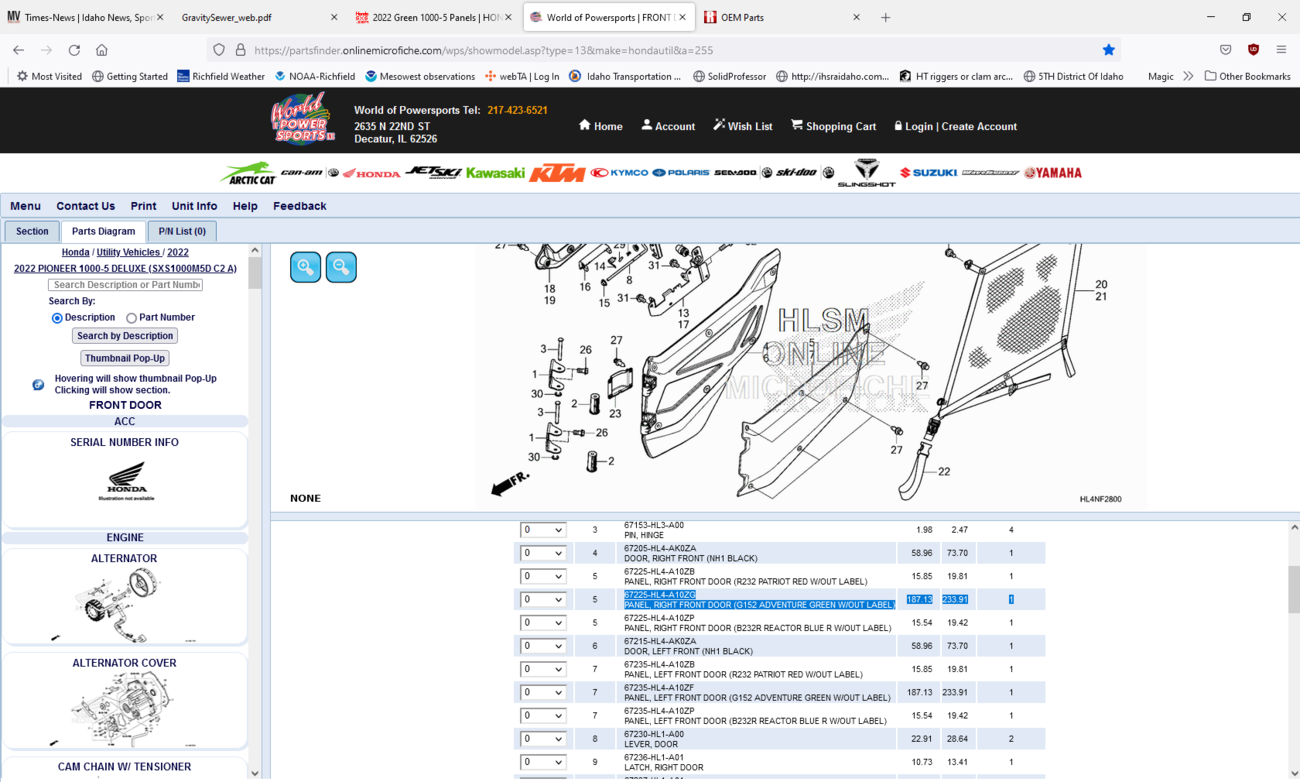
Task: Open Contact Us in the menu bar
Action: (85, 206)
